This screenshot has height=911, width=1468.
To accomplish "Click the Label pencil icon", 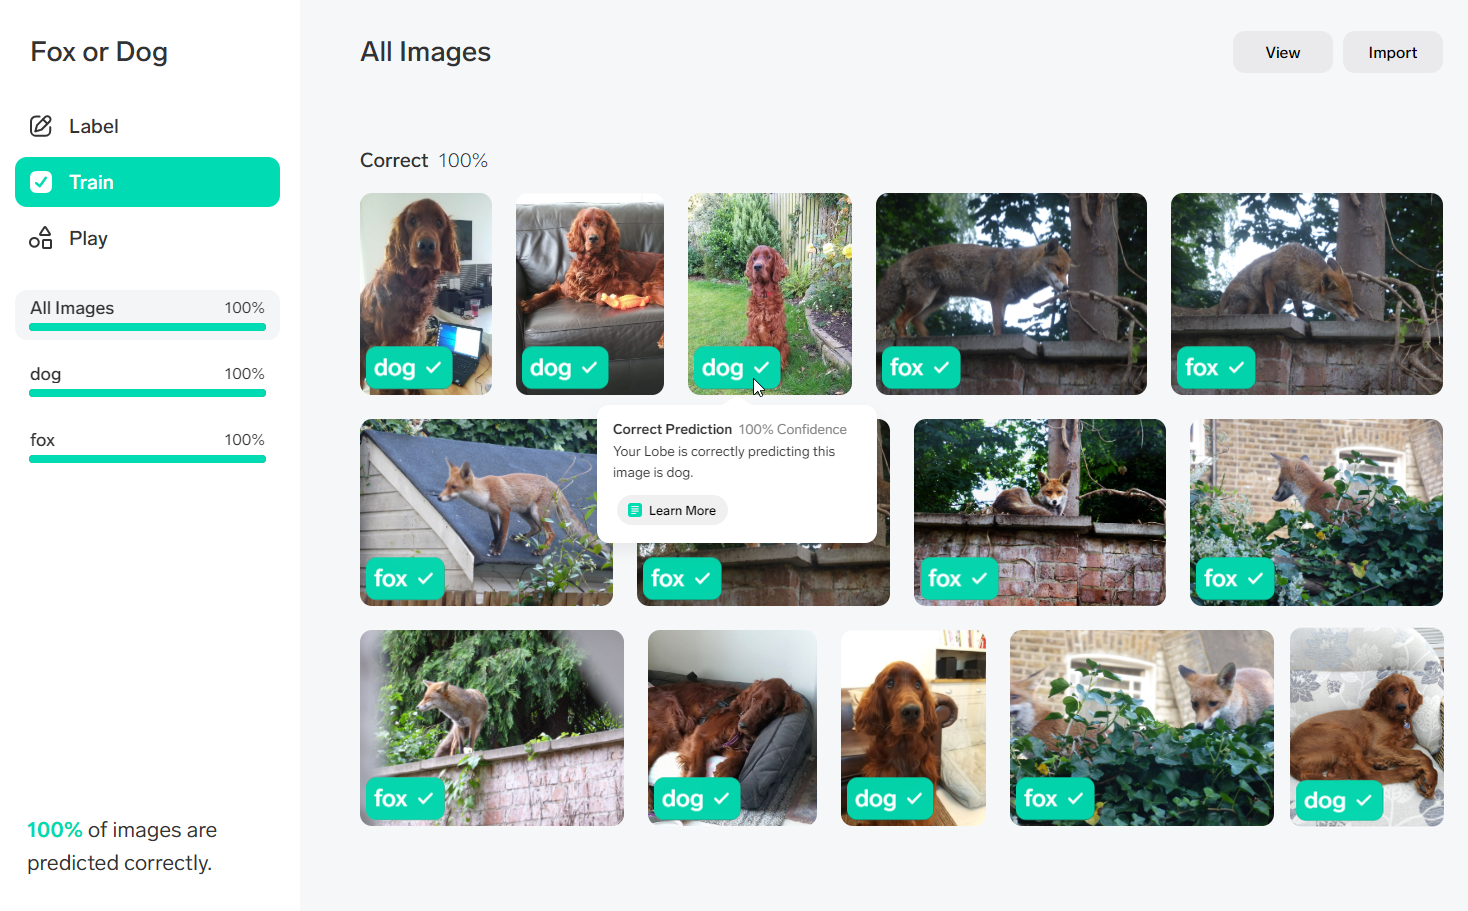I will (41, 126).
